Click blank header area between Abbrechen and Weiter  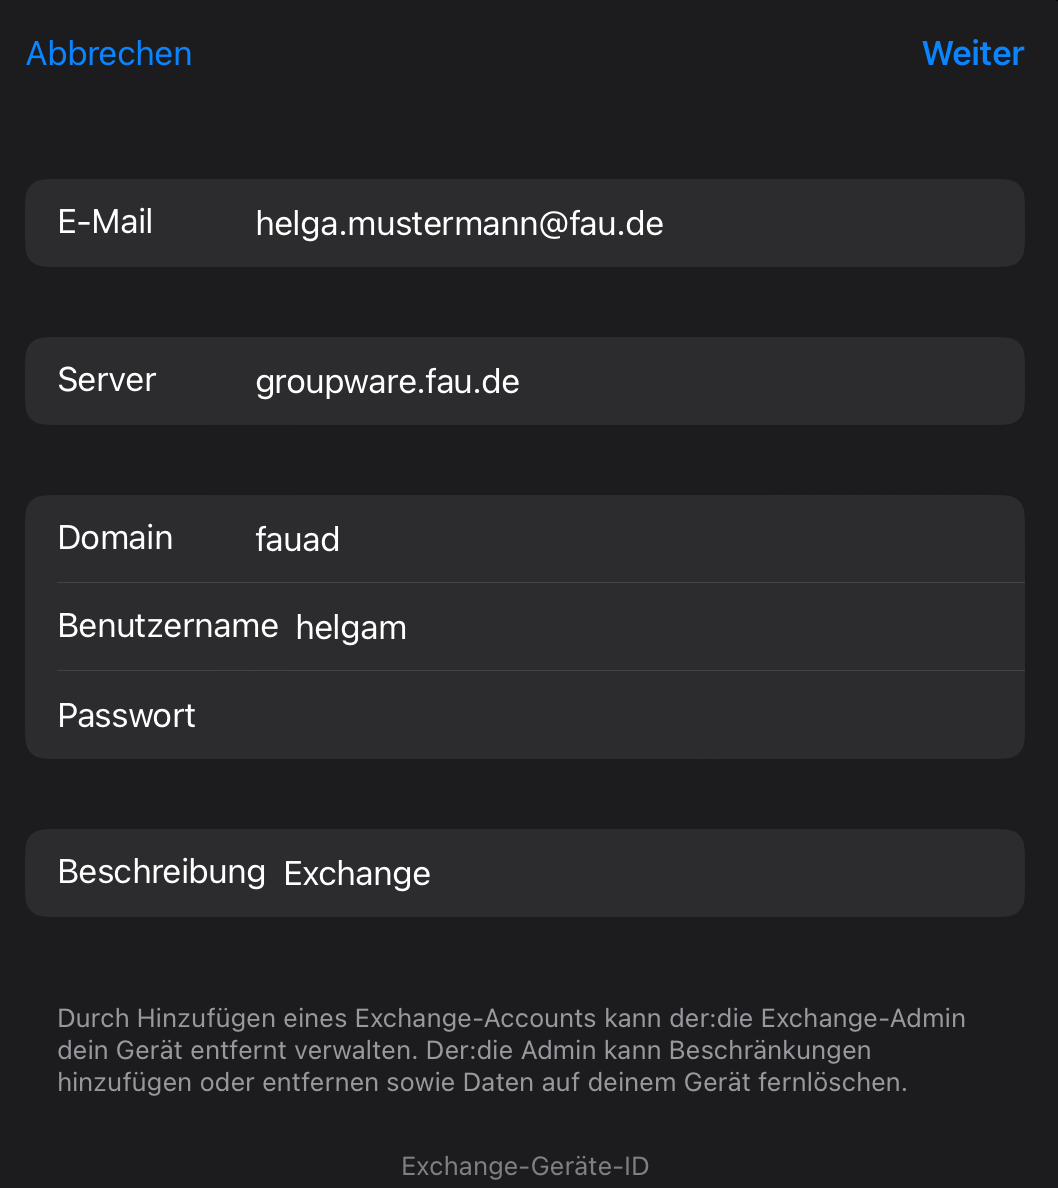550,54
